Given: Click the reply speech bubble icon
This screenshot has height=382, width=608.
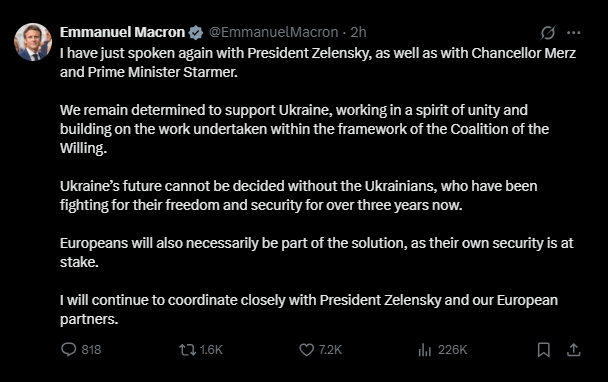Looking at the screenshot, I should 69,349.
